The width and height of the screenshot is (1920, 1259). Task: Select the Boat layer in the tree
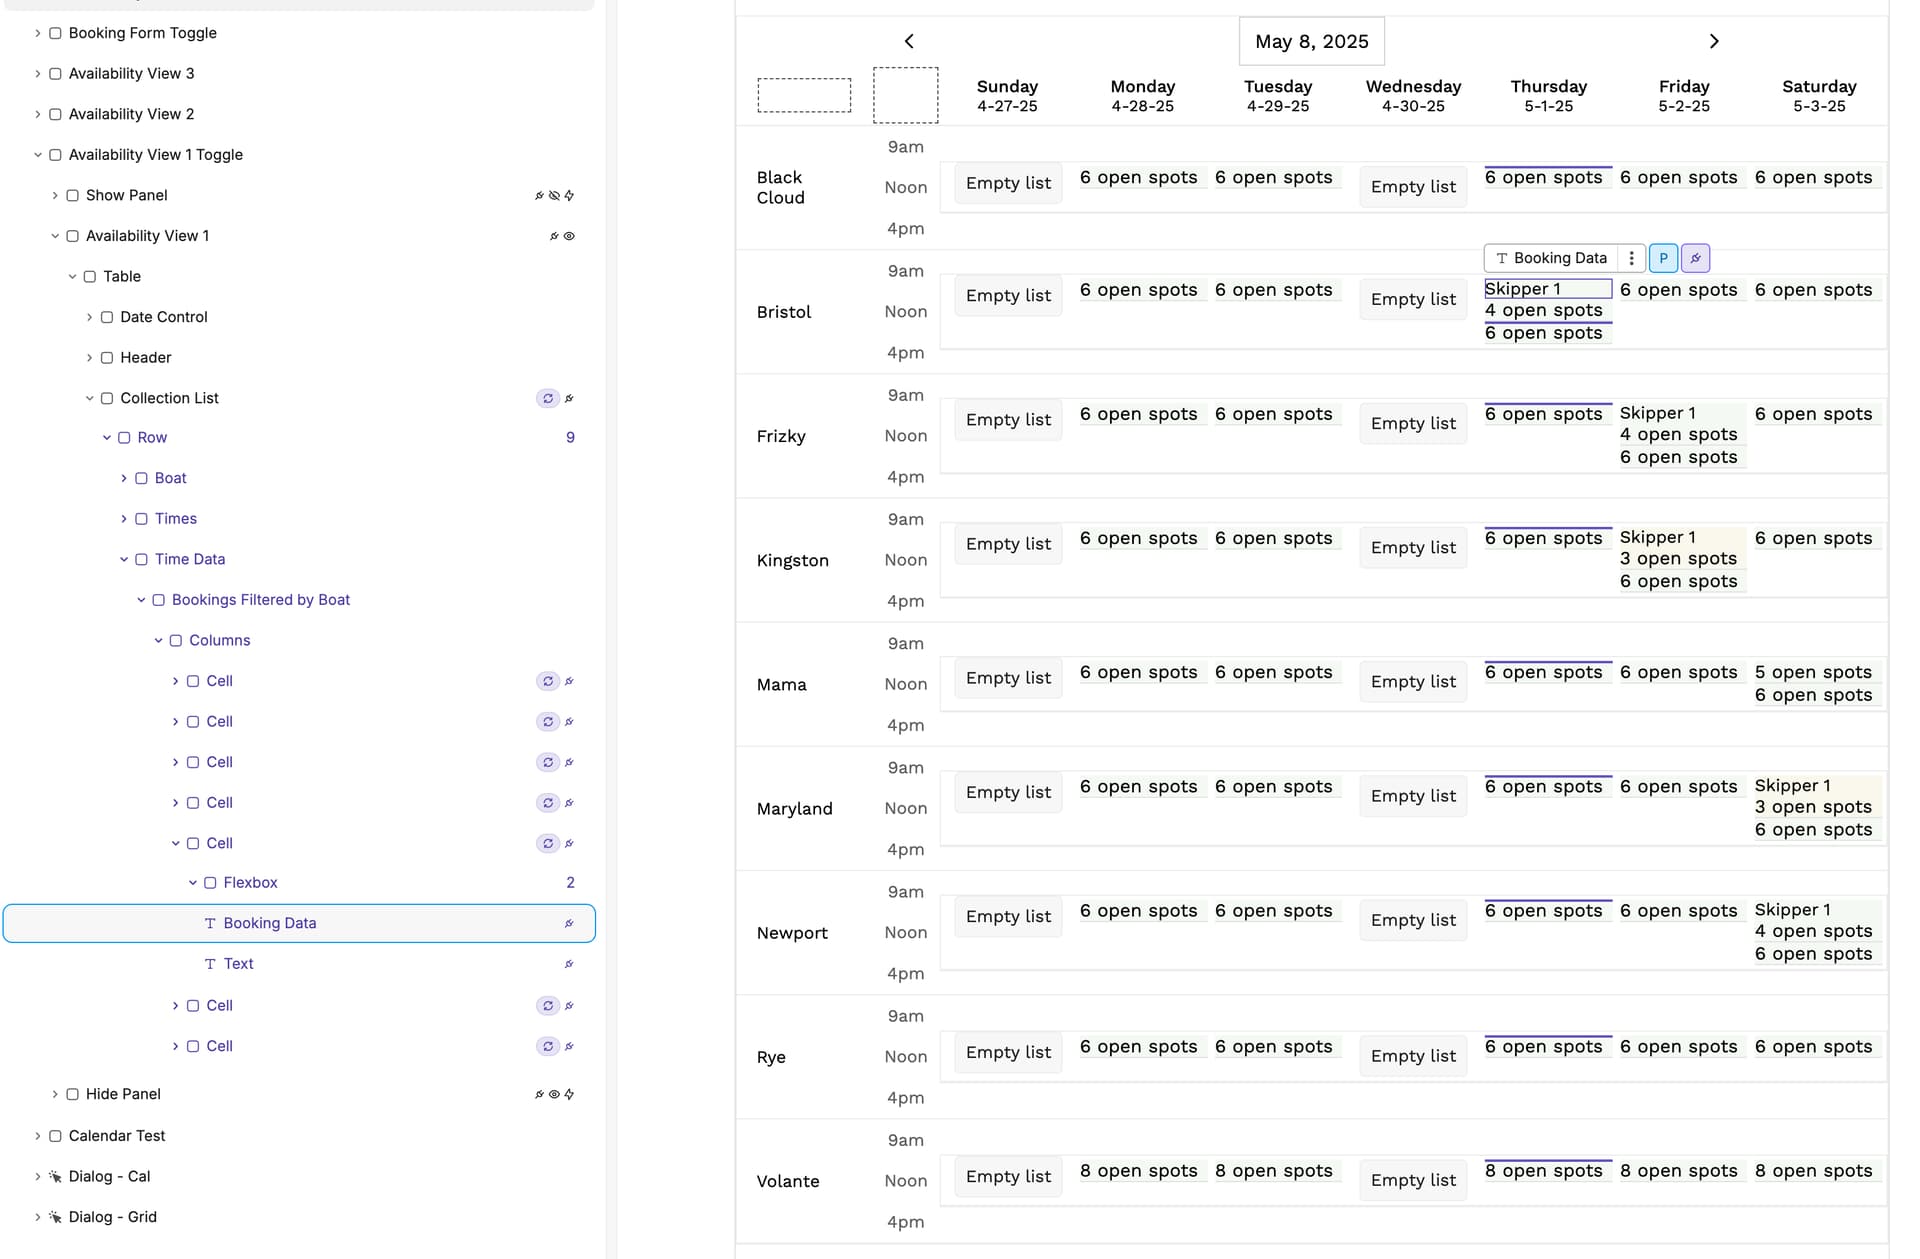[x=170, y=479]
